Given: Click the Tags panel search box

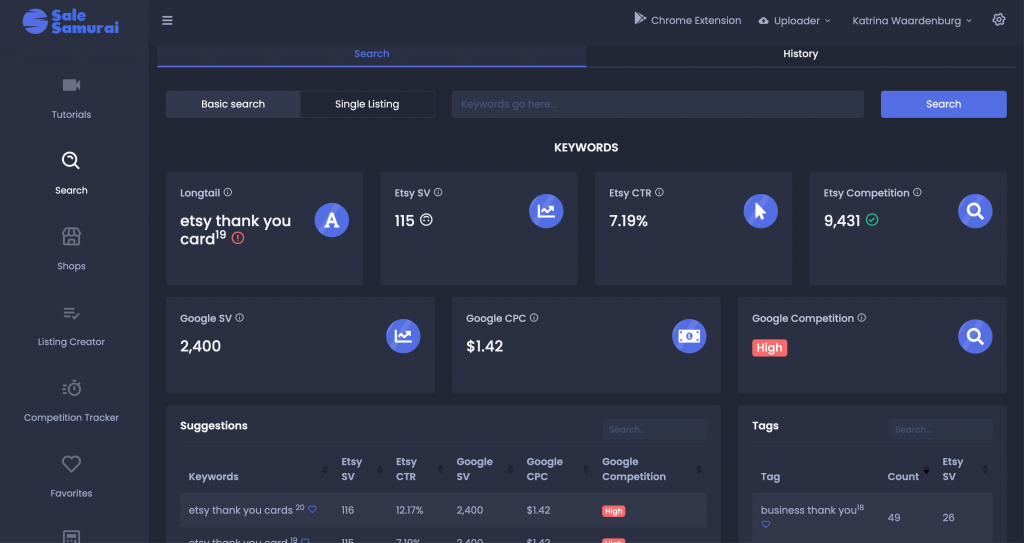Looking at the screenshot, I should pos(940,429).
